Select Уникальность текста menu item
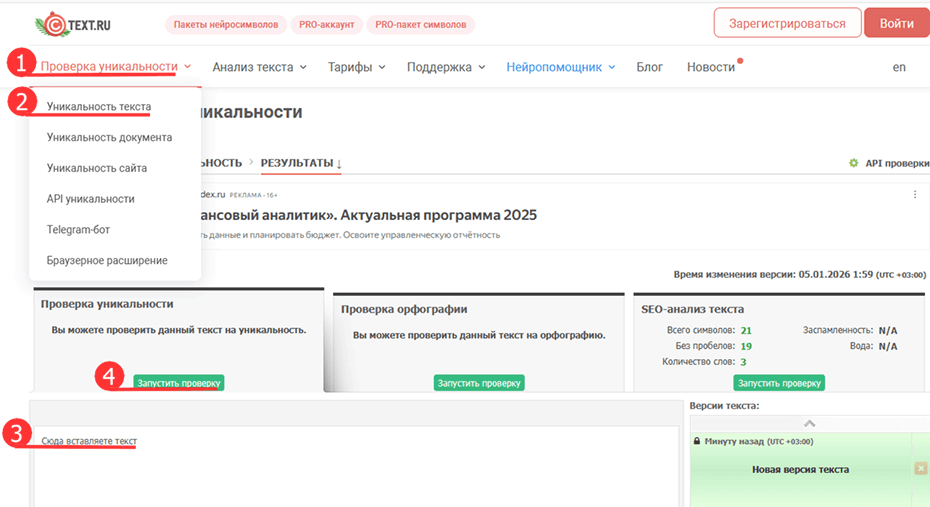930x507 pixels. [x=99, y=107]
